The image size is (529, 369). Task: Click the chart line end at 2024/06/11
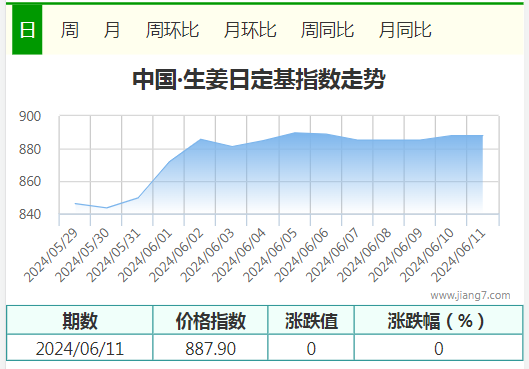click(482, 136)
